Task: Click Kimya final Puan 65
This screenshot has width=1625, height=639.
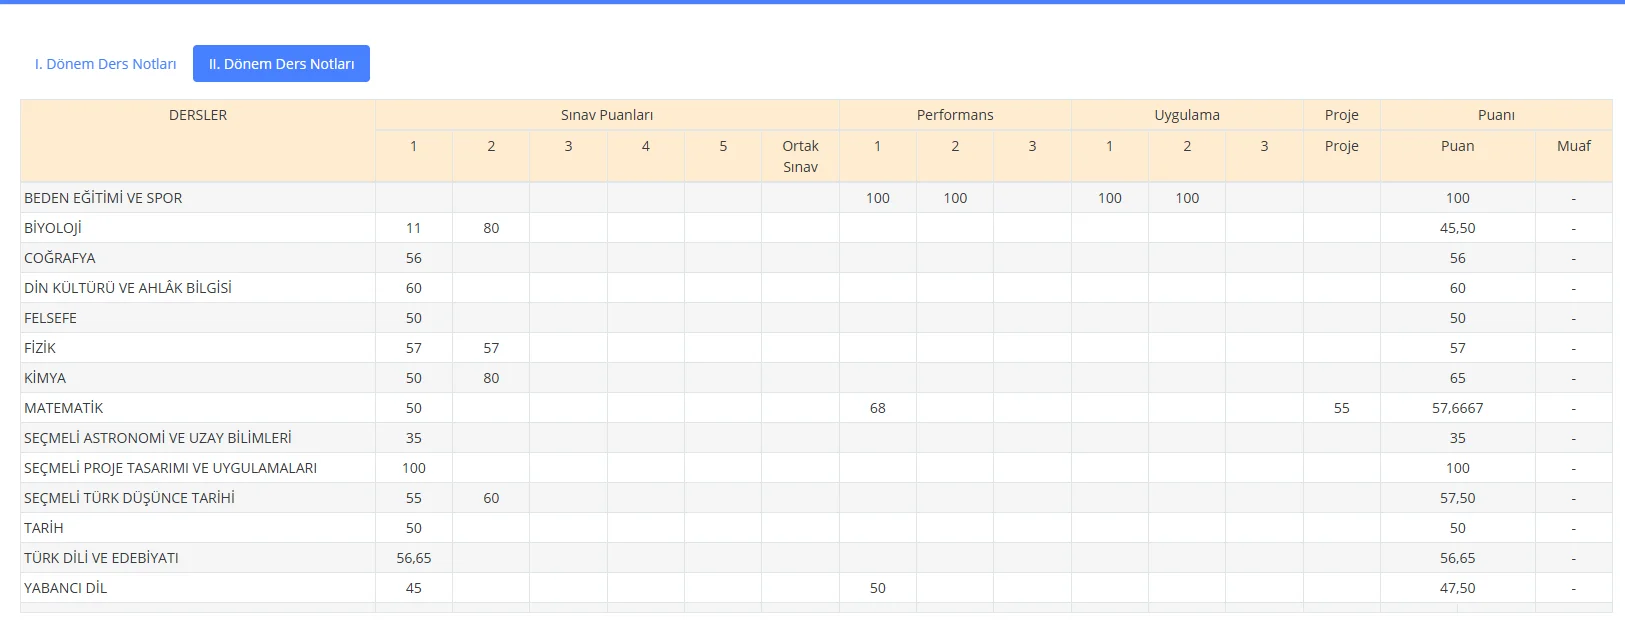Action: [1458, 378]
